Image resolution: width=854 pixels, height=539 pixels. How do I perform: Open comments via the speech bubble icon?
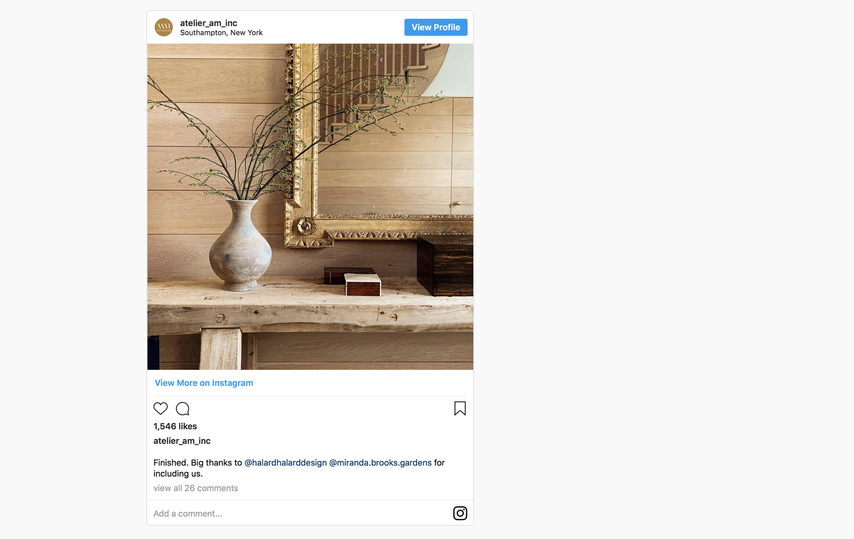[183, 408]
